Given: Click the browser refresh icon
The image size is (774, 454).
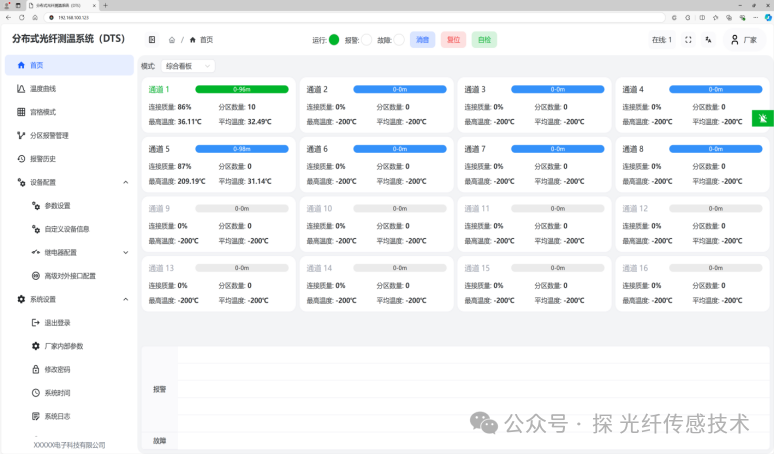Looking at the screenshot, I should coord(22,17).
